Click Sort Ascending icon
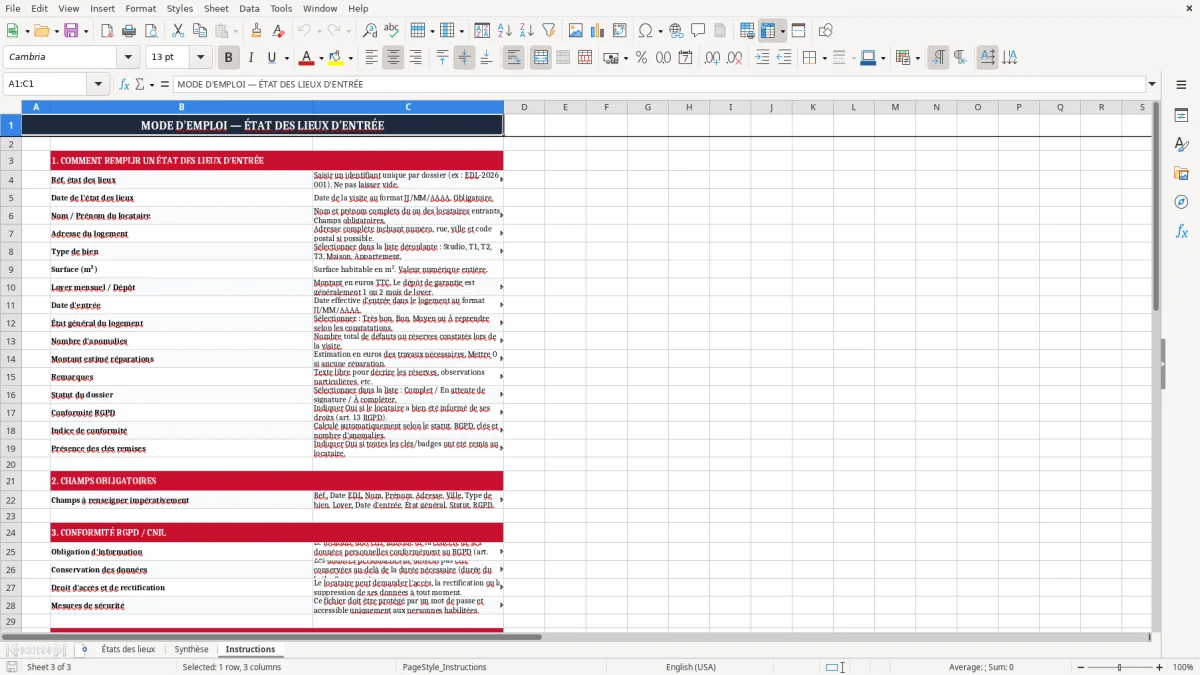The image size is (1200, 675). (504, 31)
